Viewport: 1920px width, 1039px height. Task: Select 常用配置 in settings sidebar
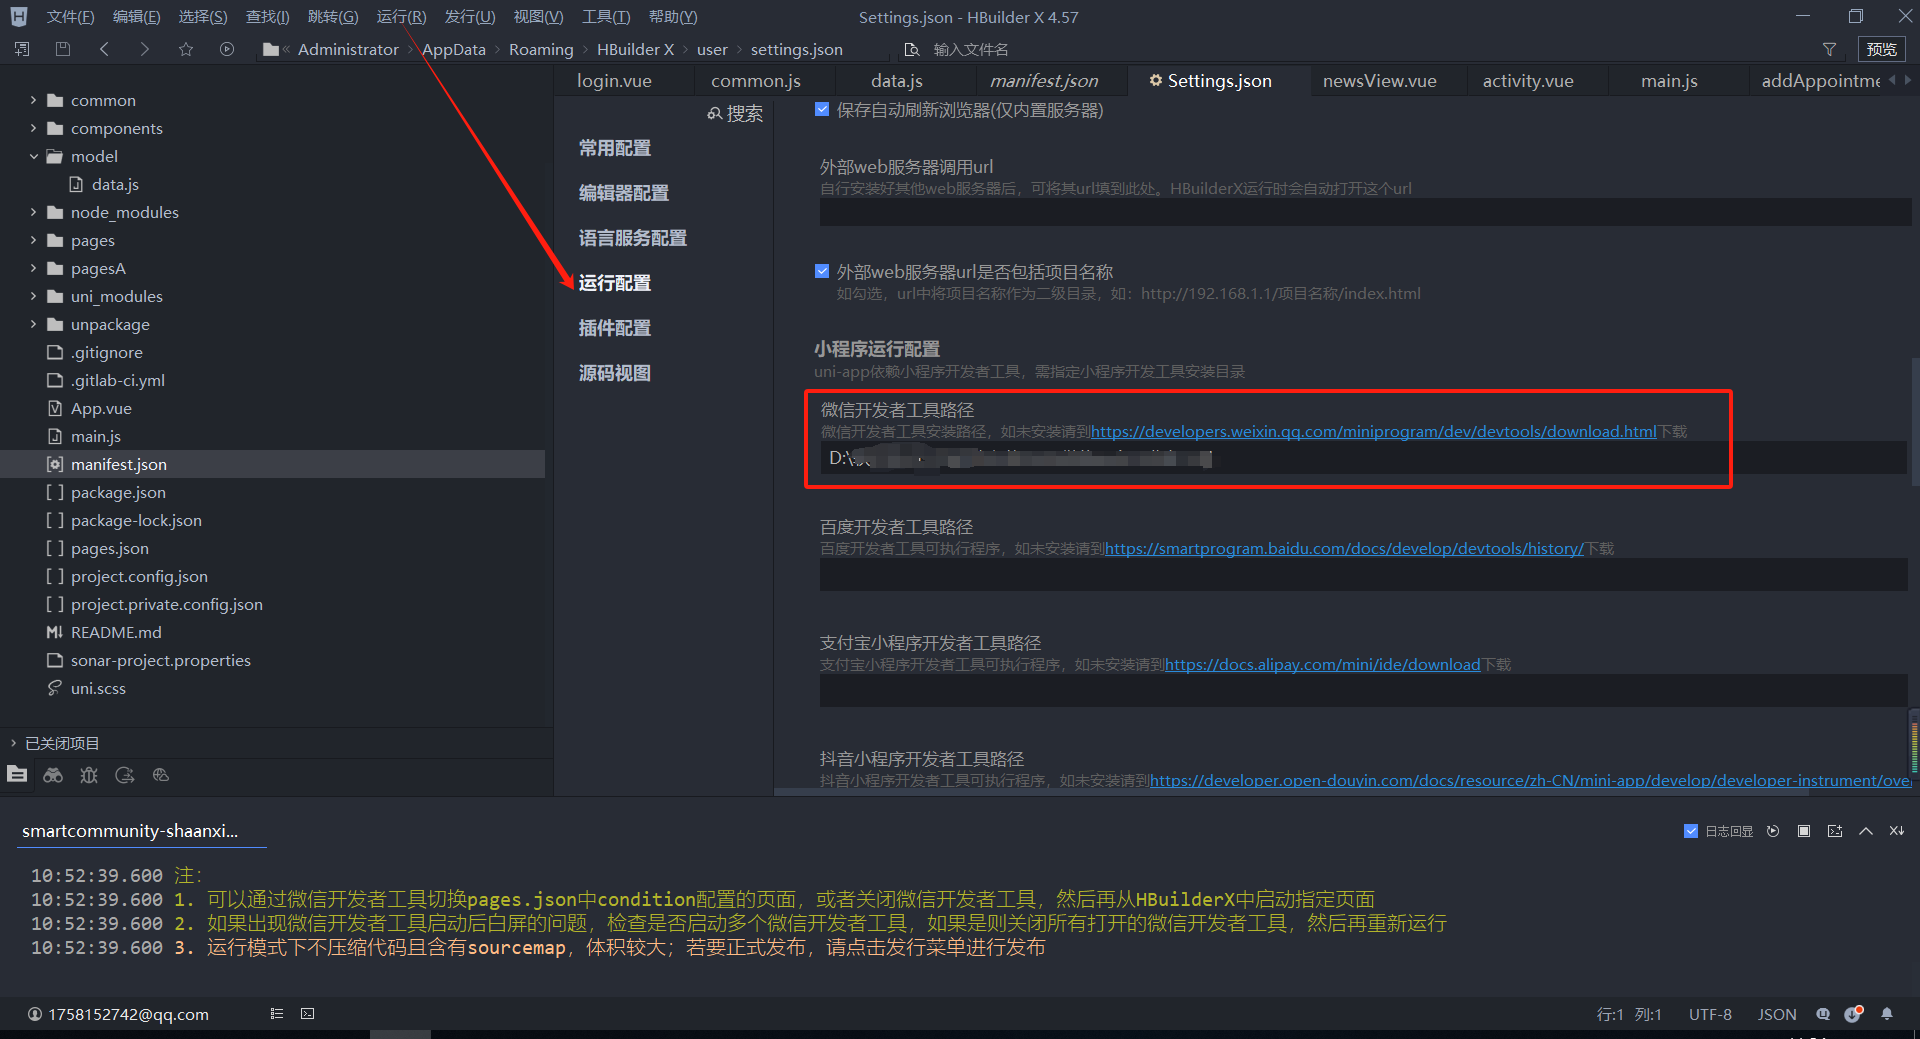click(x=615, y=148)
